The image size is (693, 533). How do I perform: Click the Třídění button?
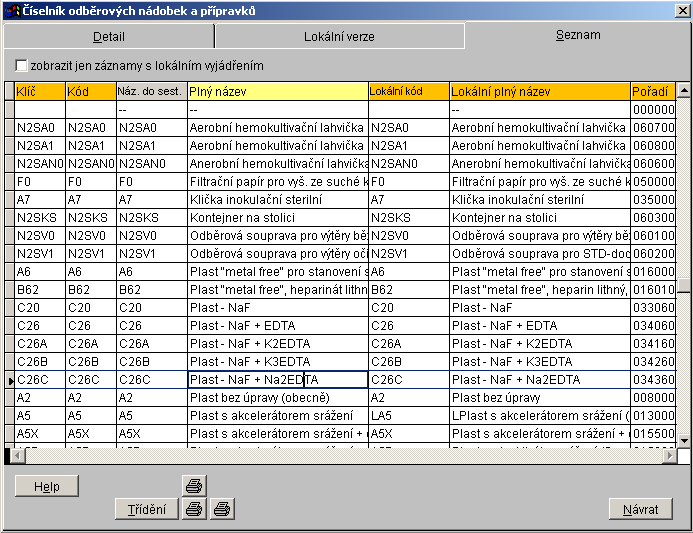pos(148,509)
